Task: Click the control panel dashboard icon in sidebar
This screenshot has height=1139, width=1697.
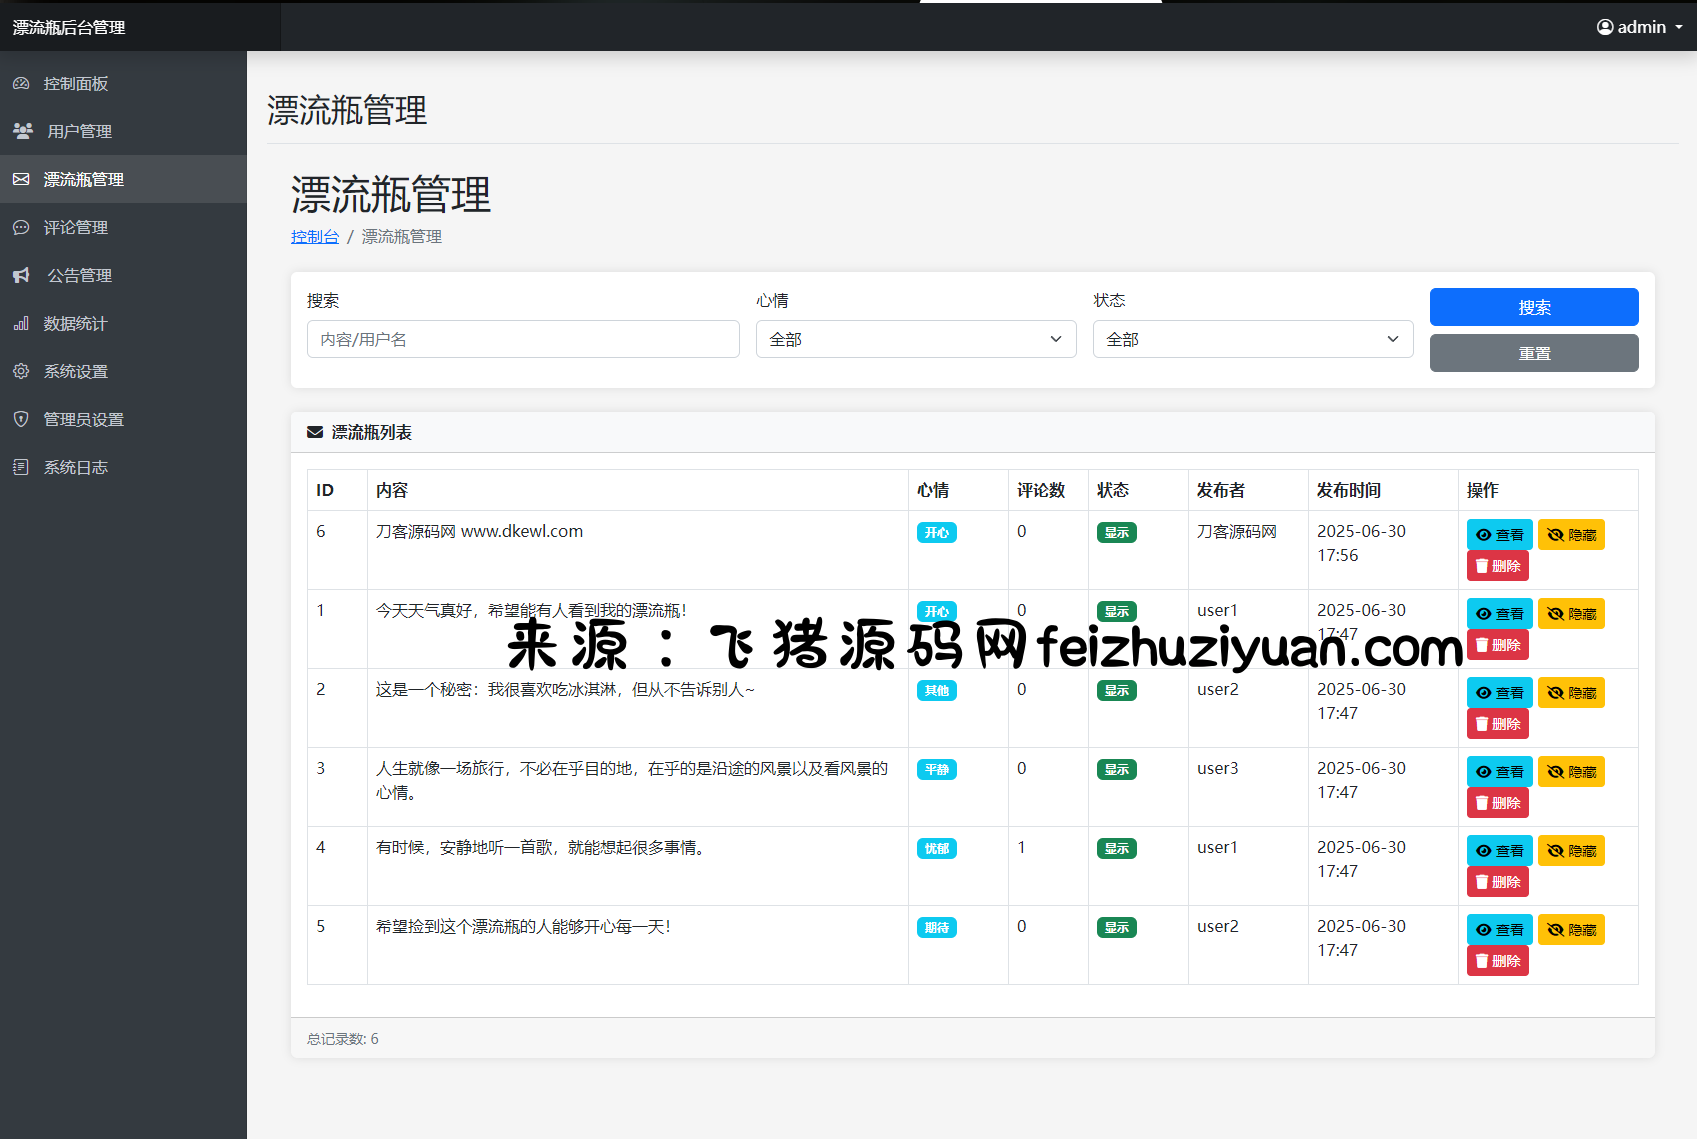Action: tap(21, 84)
